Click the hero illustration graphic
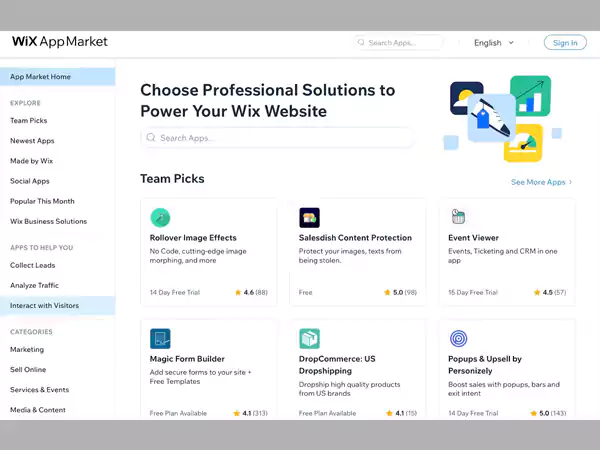Image resolution: width=600 pixels, height=450 pixels. click(x=503, y=119)
